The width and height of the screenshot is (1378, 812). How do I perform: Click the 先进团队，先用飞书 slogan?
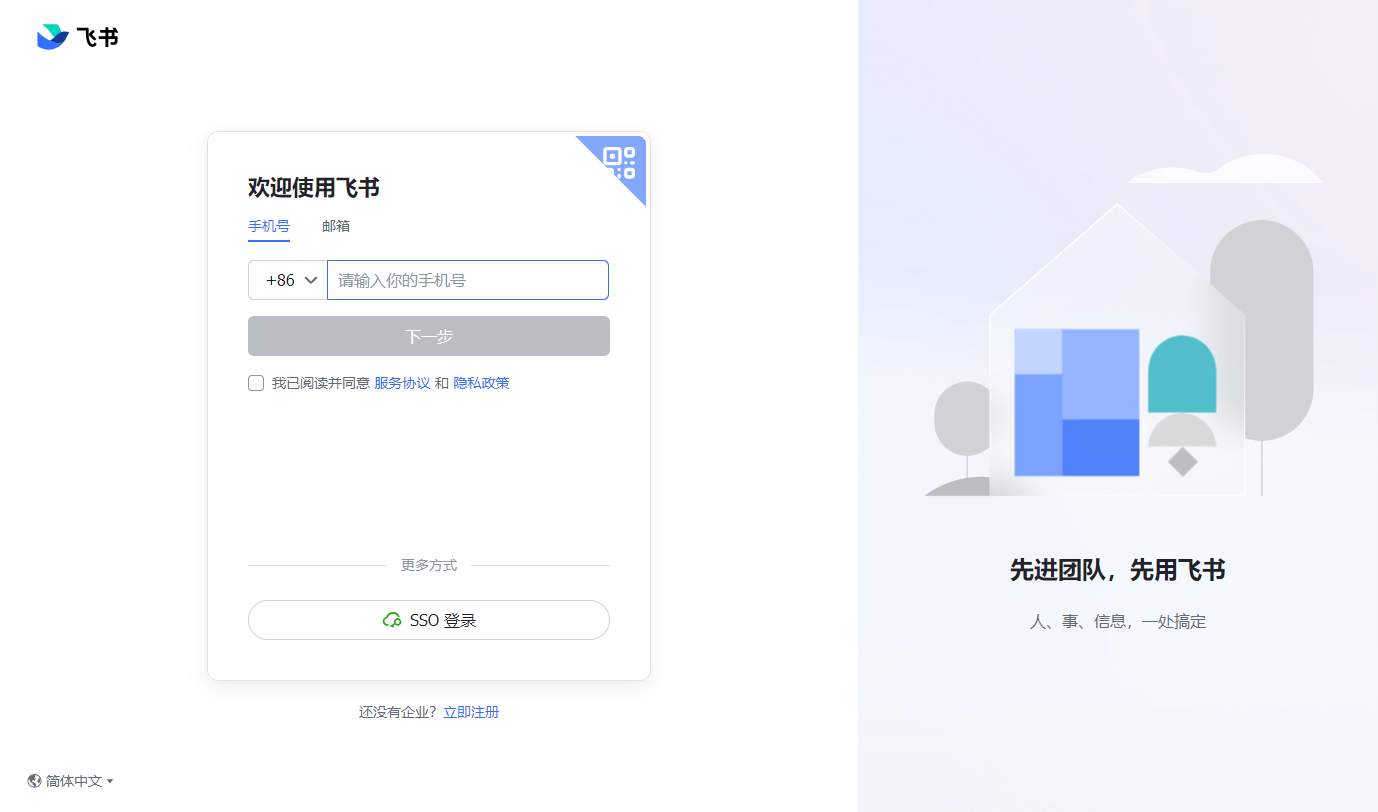tap(1118, 570)
